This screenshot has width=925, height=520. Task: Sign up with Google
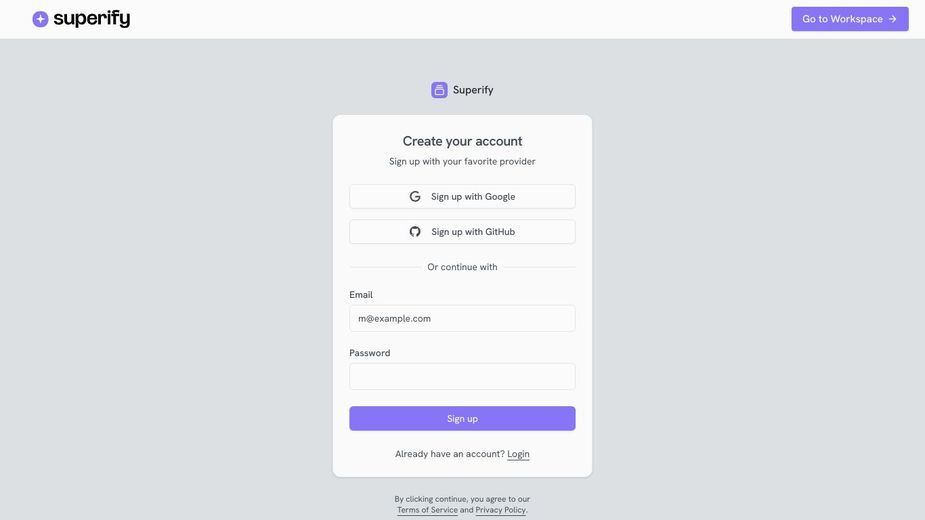tap(462, 197)
